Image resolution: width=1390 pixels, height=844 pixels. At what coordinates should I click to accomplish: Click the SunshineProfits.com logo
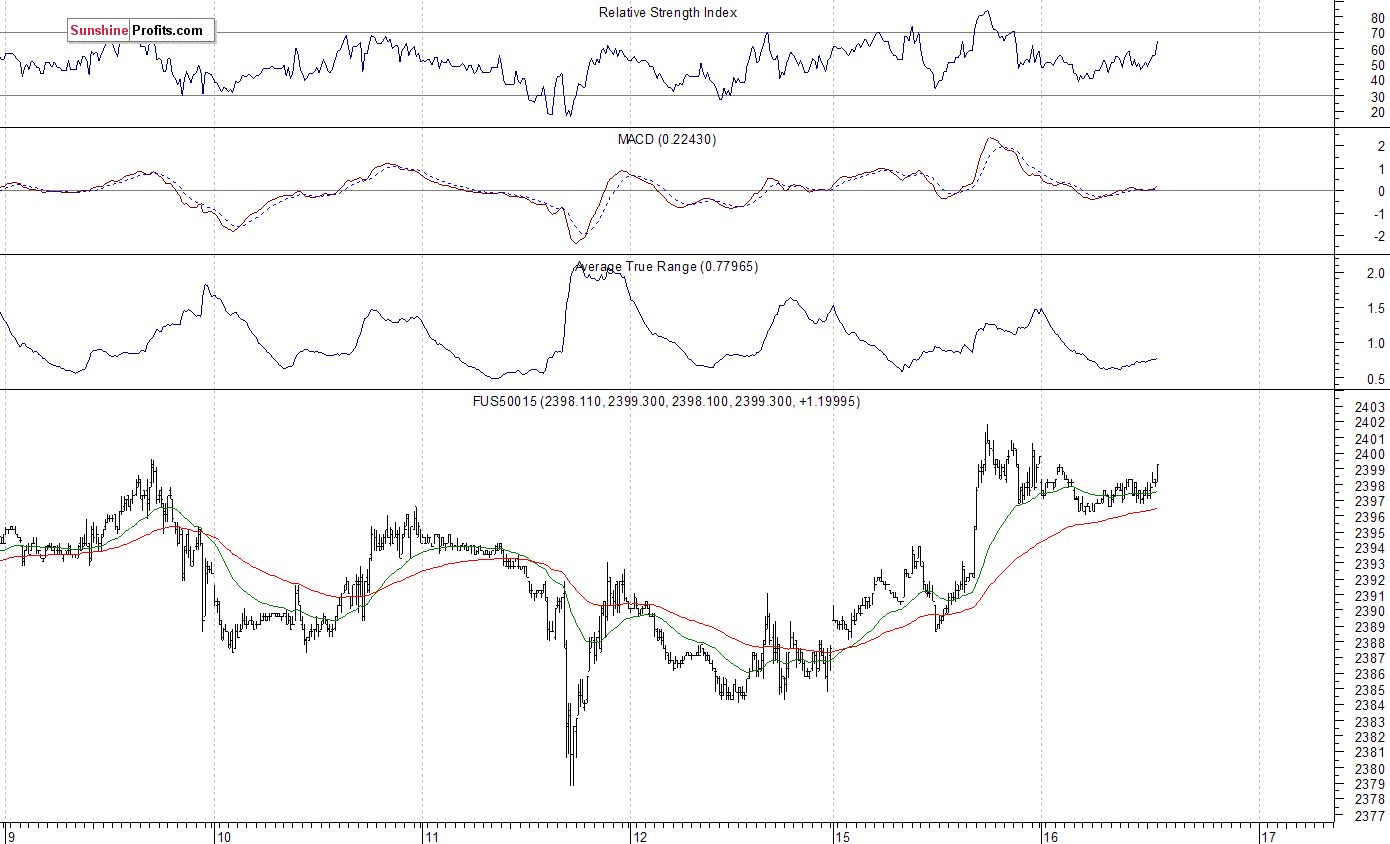pos(141,31)
